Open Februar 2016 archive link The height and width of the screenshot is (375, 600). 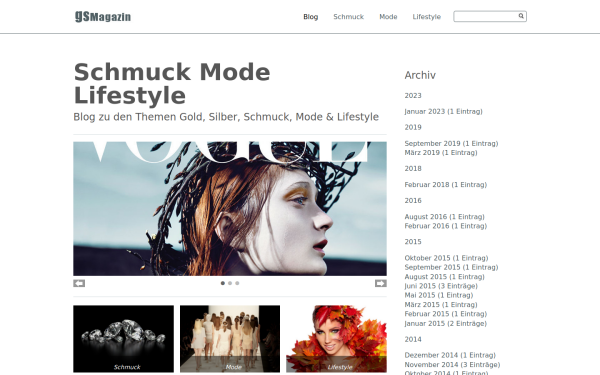(x=445, y=226)
